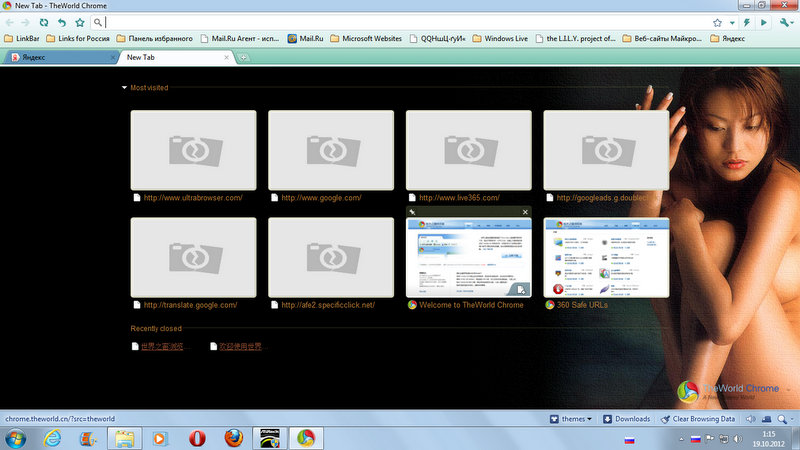Viewport: 800px width, 450px height.
Task: Open Windows Start menu
Action: tap(15, 439)
